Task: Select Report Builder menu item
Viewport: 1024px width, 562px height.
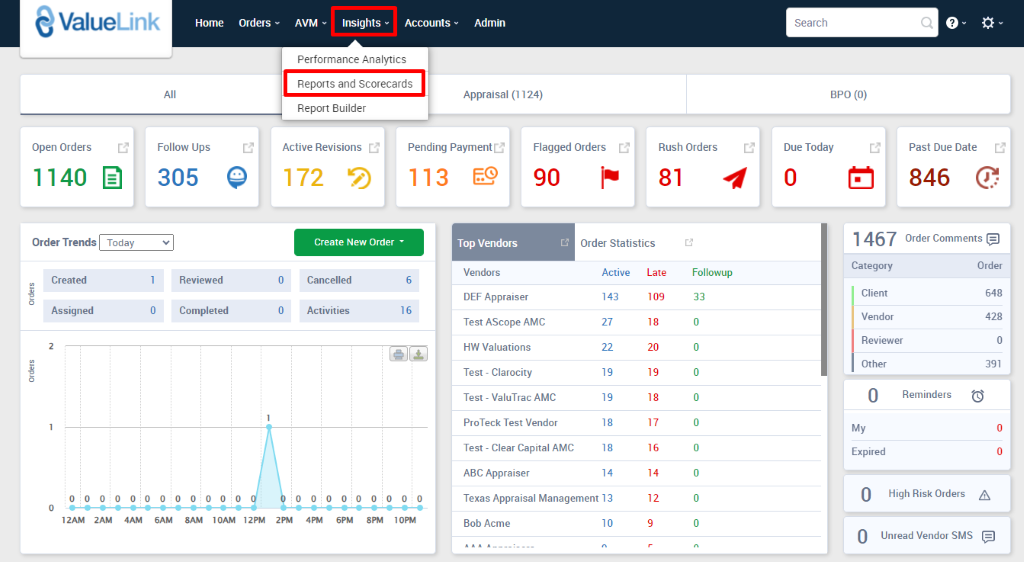Action: coord(331,108)
